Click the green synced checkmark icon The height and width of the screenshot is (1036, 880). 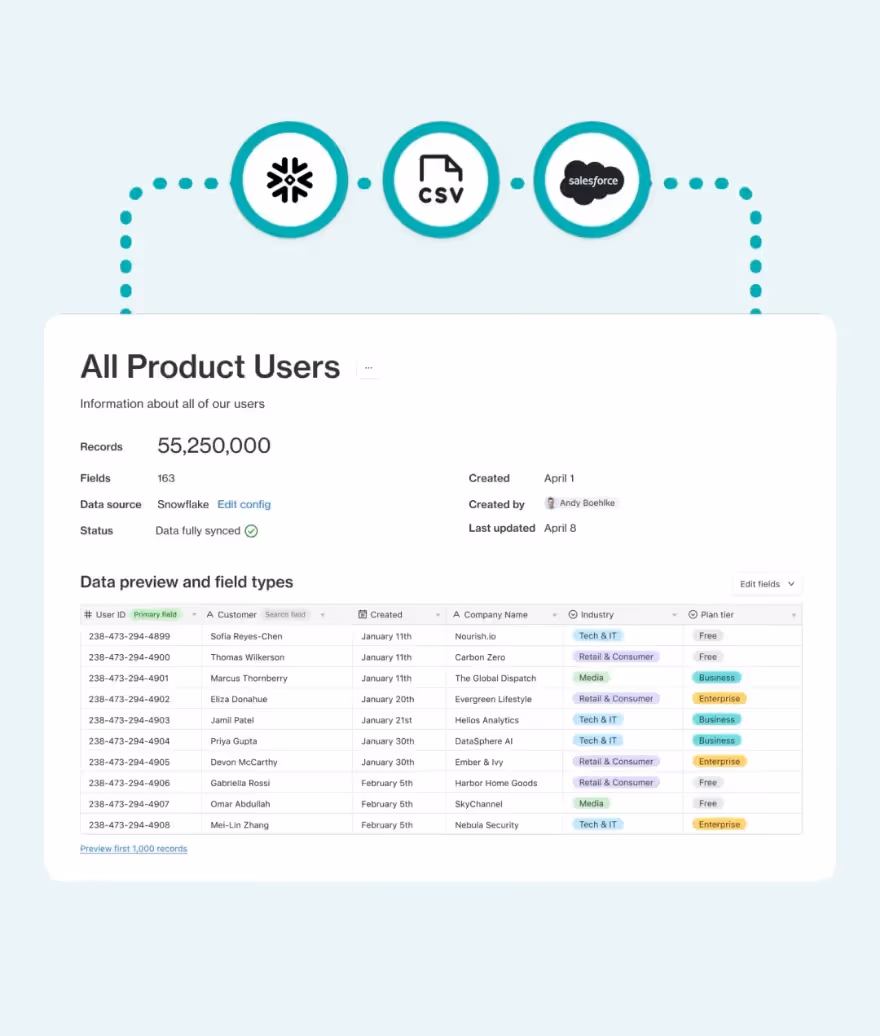pos(251,531)
